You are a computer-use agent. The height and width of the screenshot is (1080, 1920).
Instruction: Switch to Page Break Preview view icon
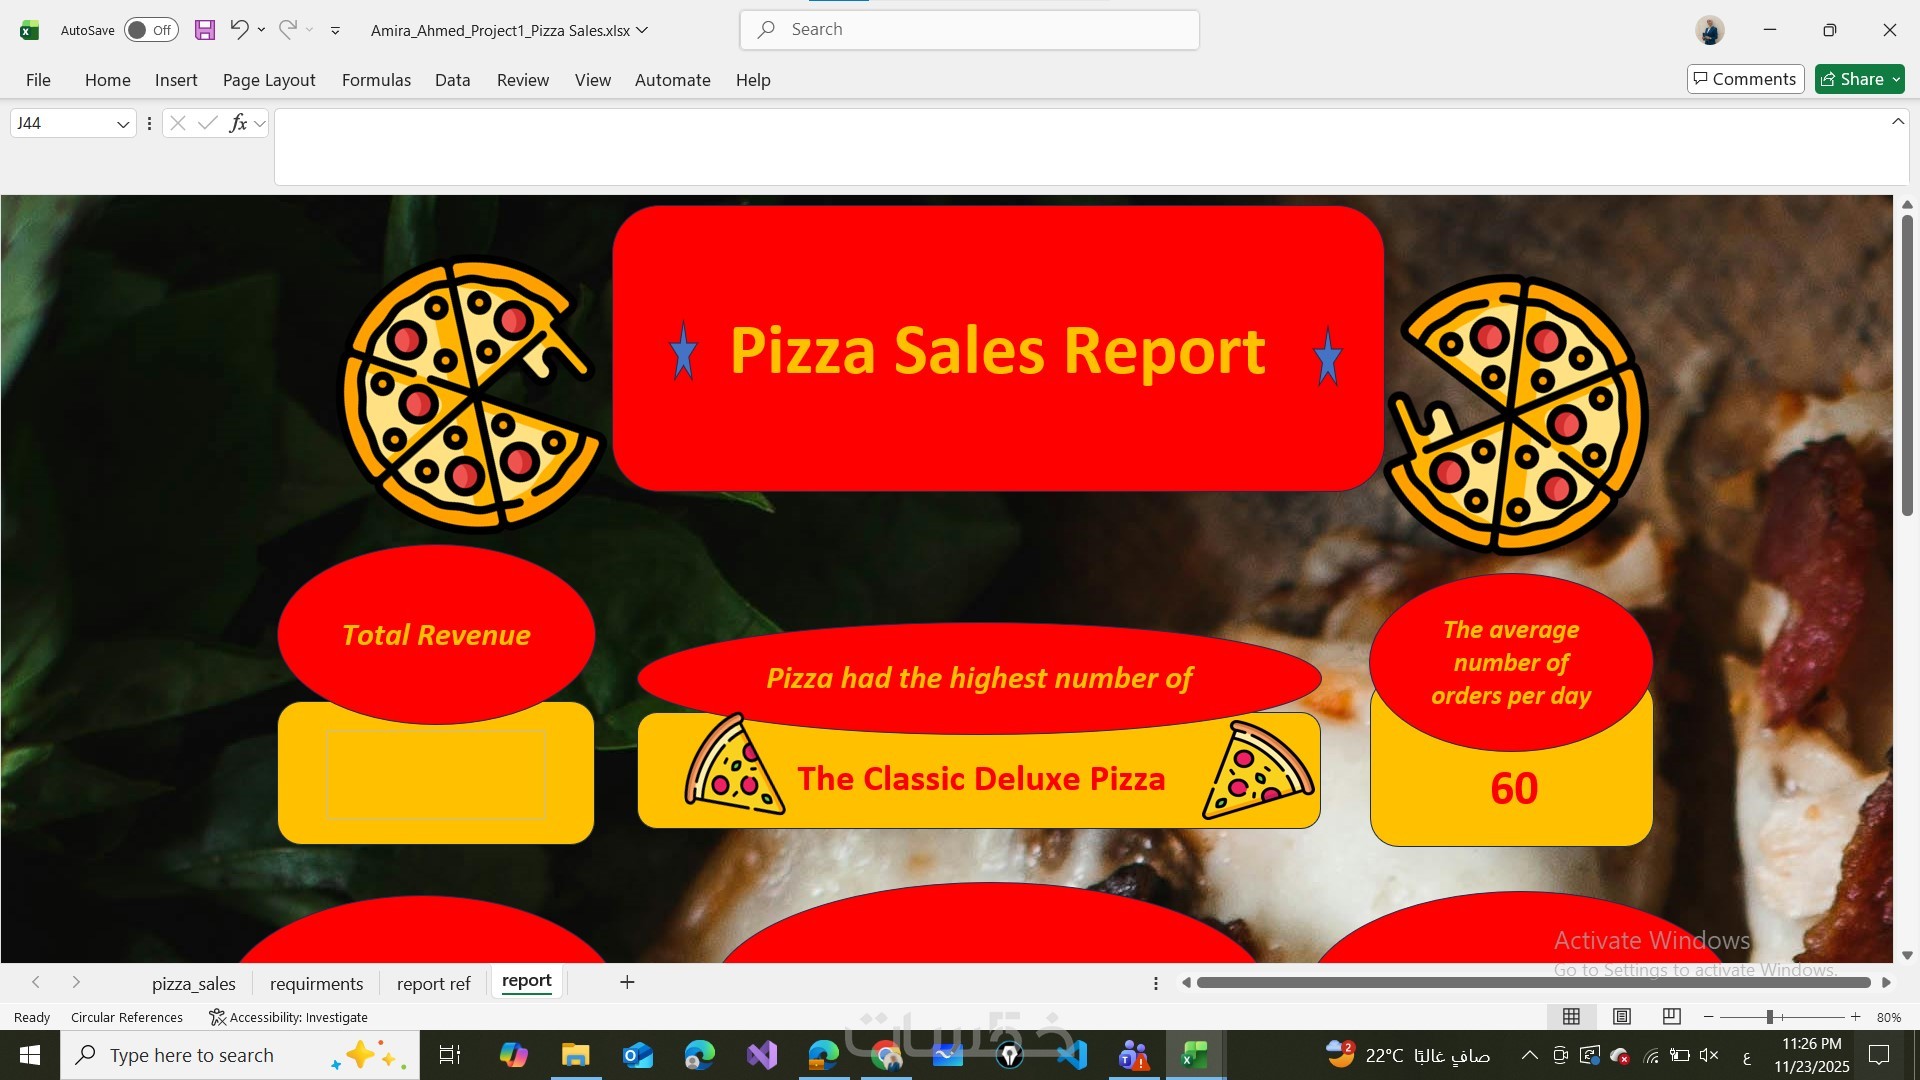pos(1671,1016)
